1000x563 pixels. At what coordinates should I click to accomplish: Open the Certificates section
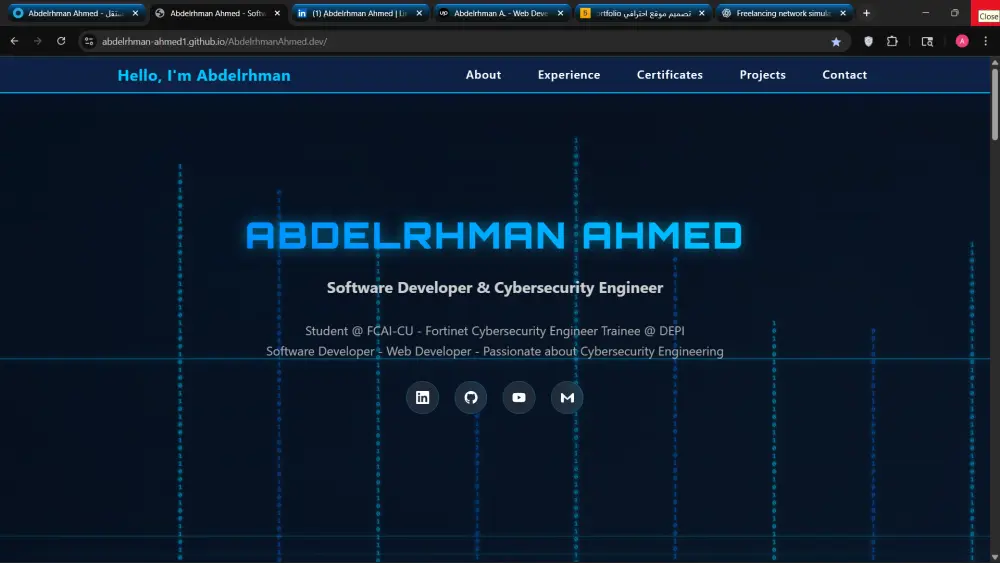pyautogui.click(x=670, y=75)
